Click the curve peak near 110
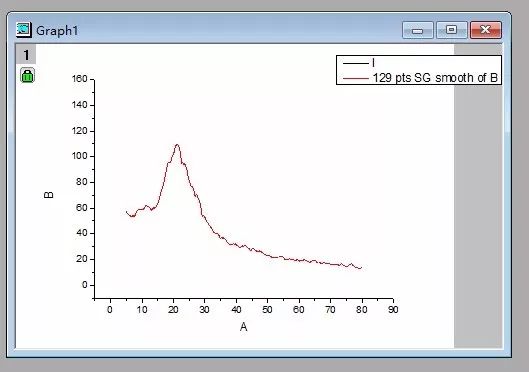Viewport: 529px width, 372px height. (177, 145)
